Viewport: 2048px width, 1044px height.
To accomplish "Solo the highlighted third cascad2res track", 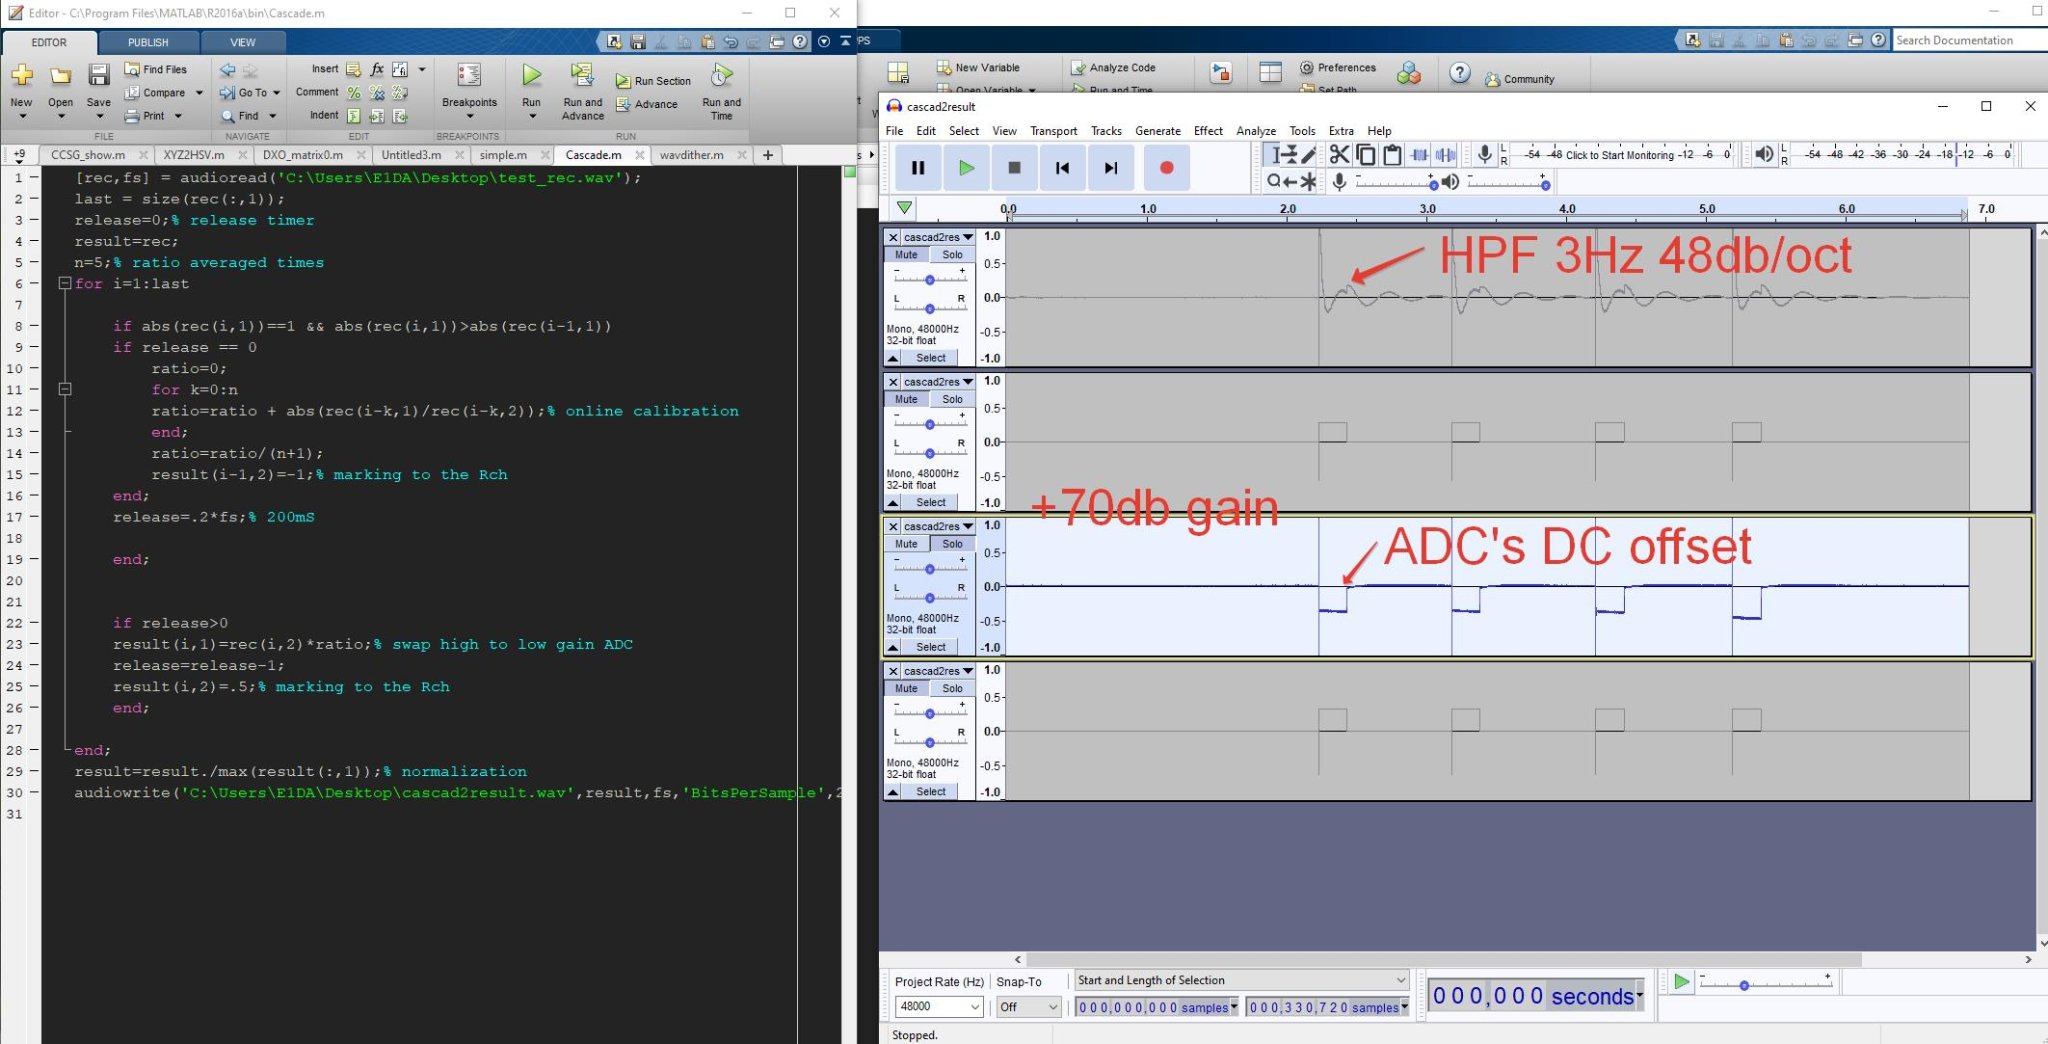I will pos(952,544).
